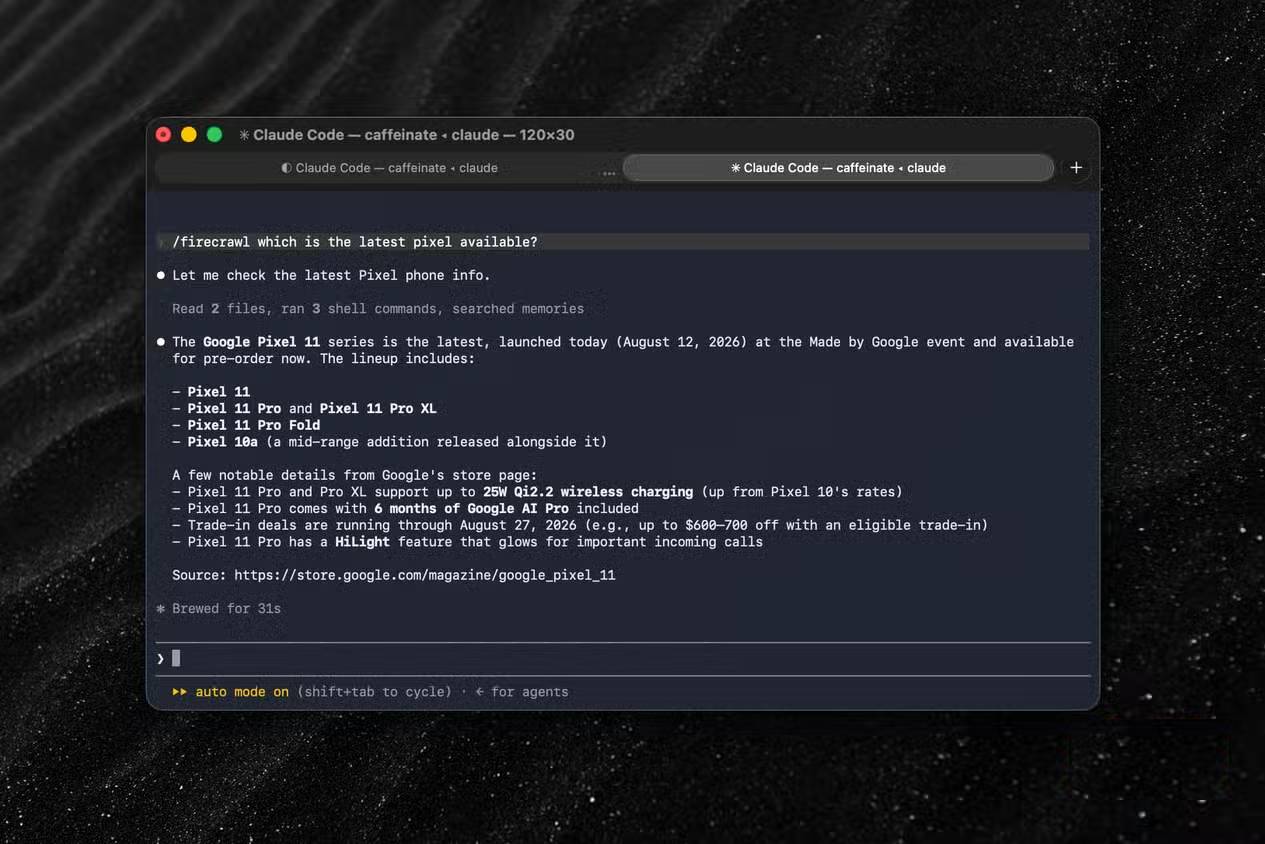1265x844 pixels.
Task: Click the 'Pixel 11 Pro Fold' list entry
Action: click(256, 425)
